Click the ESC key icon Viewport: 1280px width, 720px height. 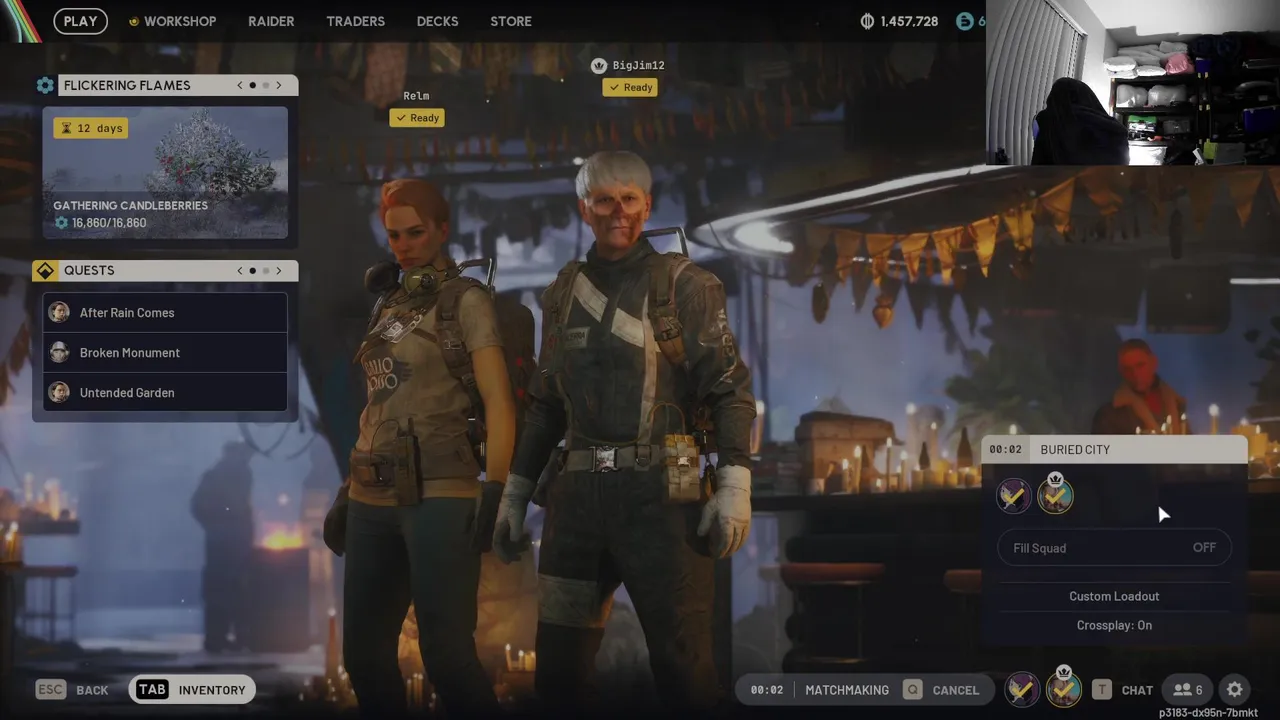[51, 690]
